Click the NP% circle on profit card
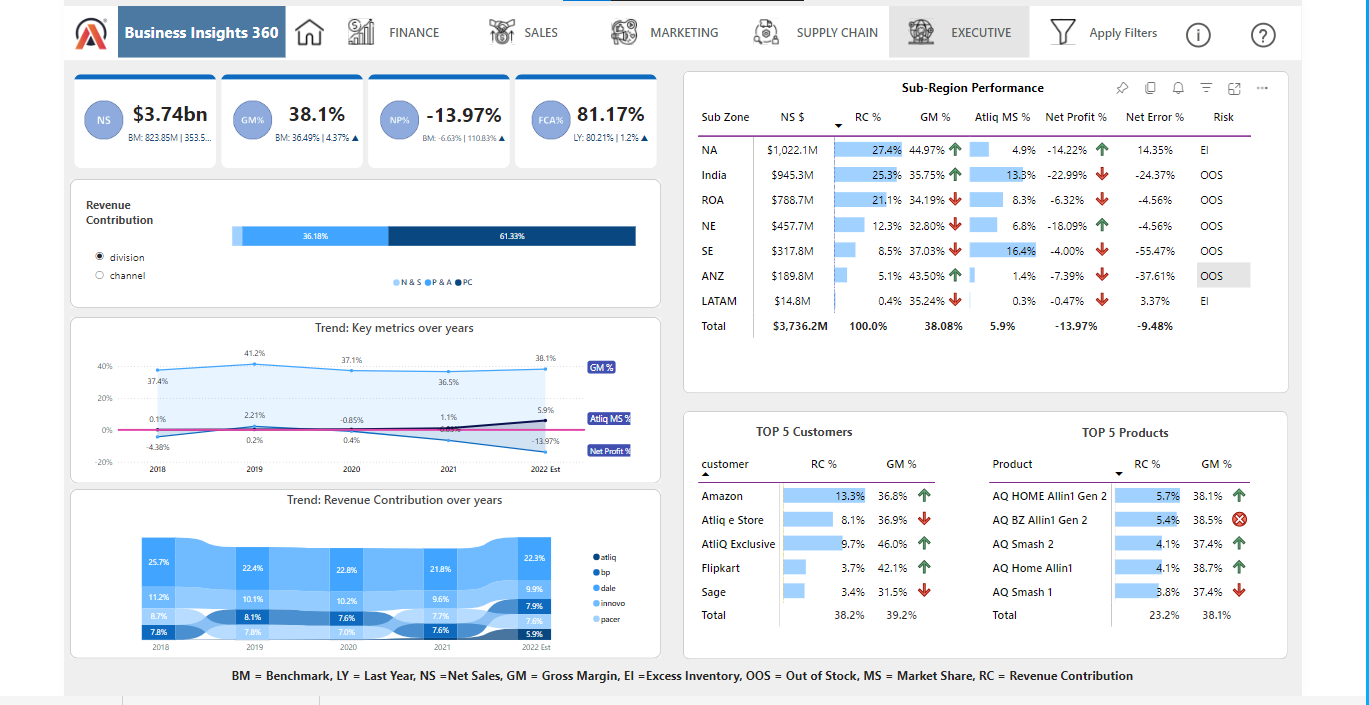This screenshot has height=705, width=1369. tap(398, 120)
